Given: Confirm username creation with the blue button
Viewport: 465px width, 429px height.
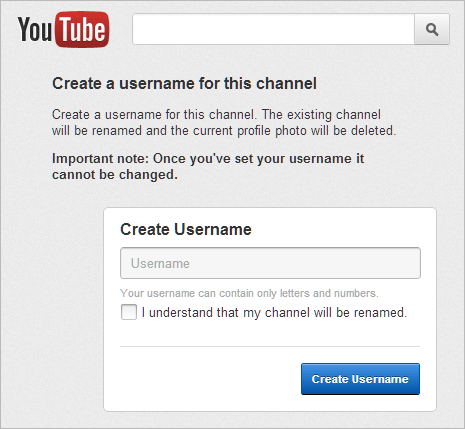Looking at the screenshot, I should click(x=360, y=379).
